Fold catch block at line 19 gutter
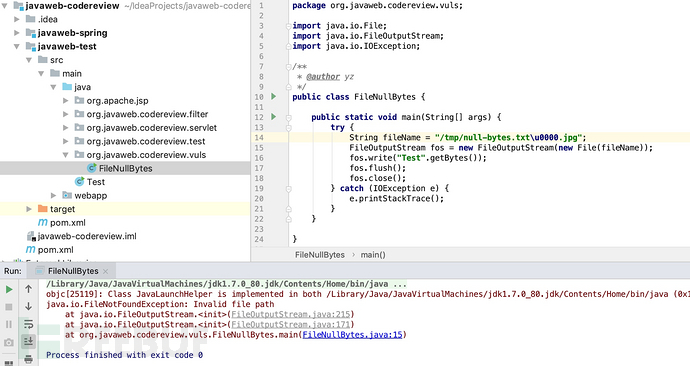This screenshot has width=690, height=366. point(288,189)
